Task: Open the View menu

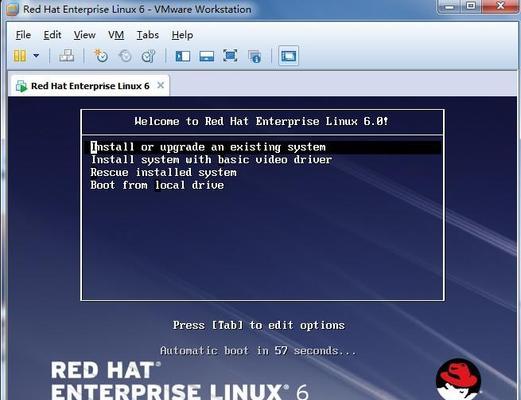Action: [x=85, y=35]
